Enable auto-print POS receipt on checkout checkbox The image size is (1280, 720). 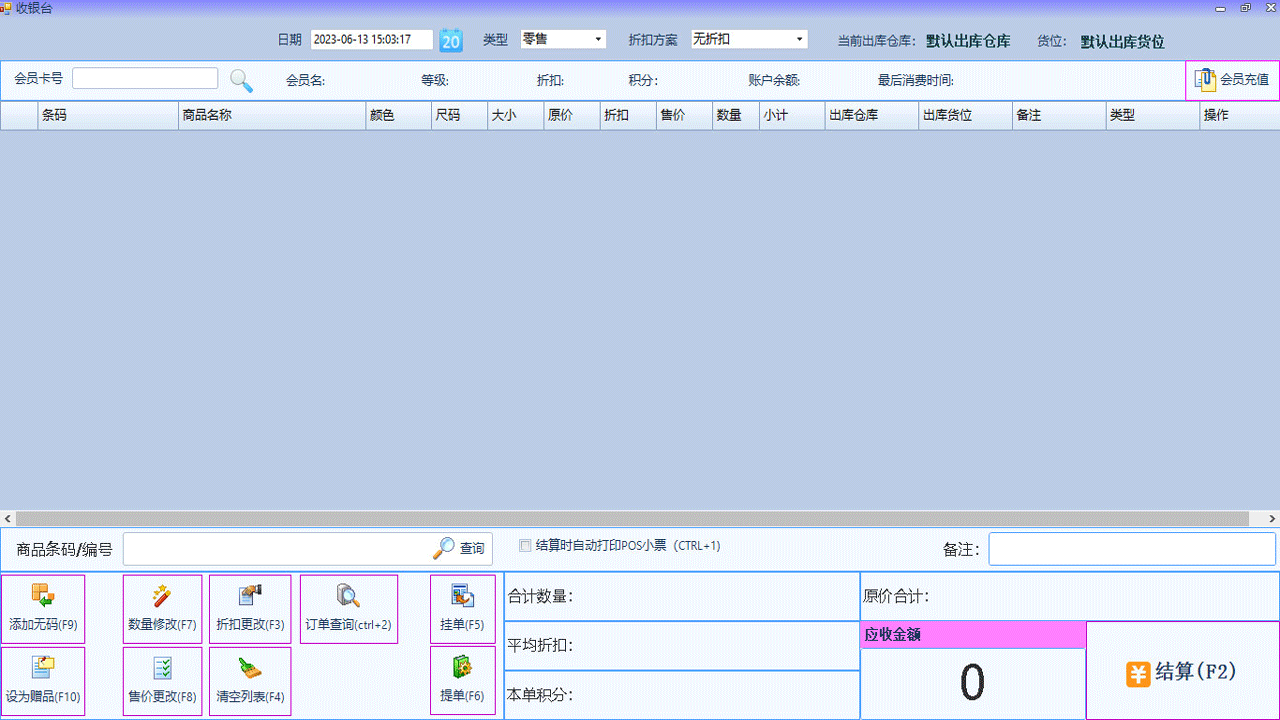(525, 546)
